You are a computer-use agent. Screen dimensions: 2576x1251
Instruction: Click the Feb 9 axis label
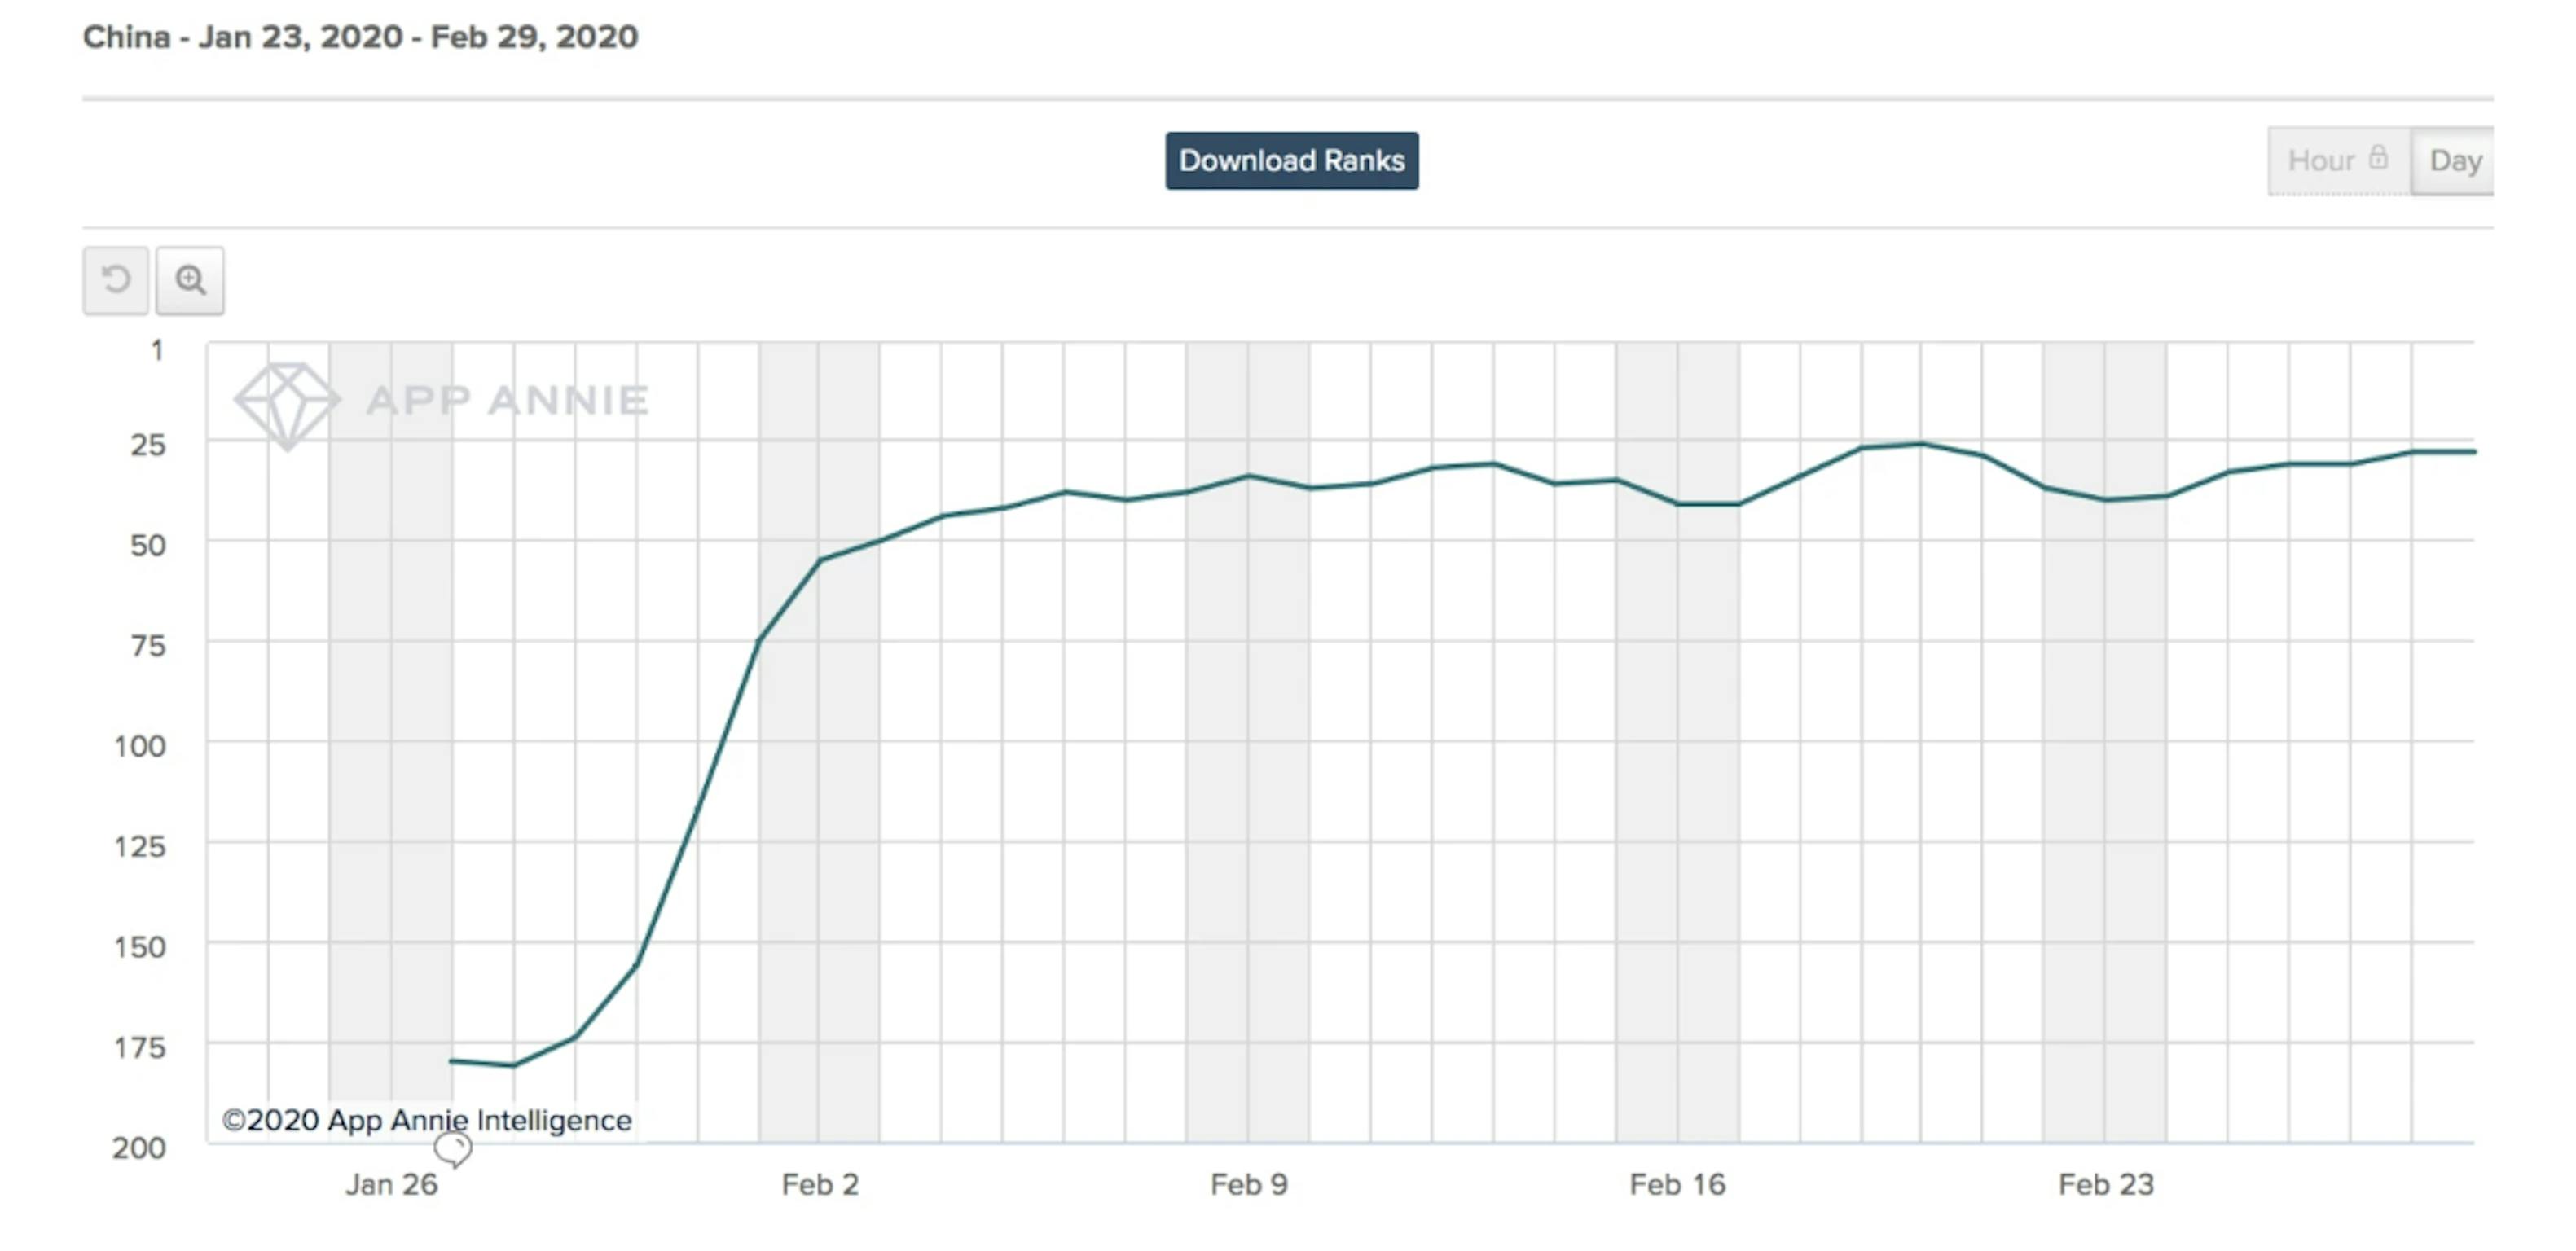coord(1249,1185)
